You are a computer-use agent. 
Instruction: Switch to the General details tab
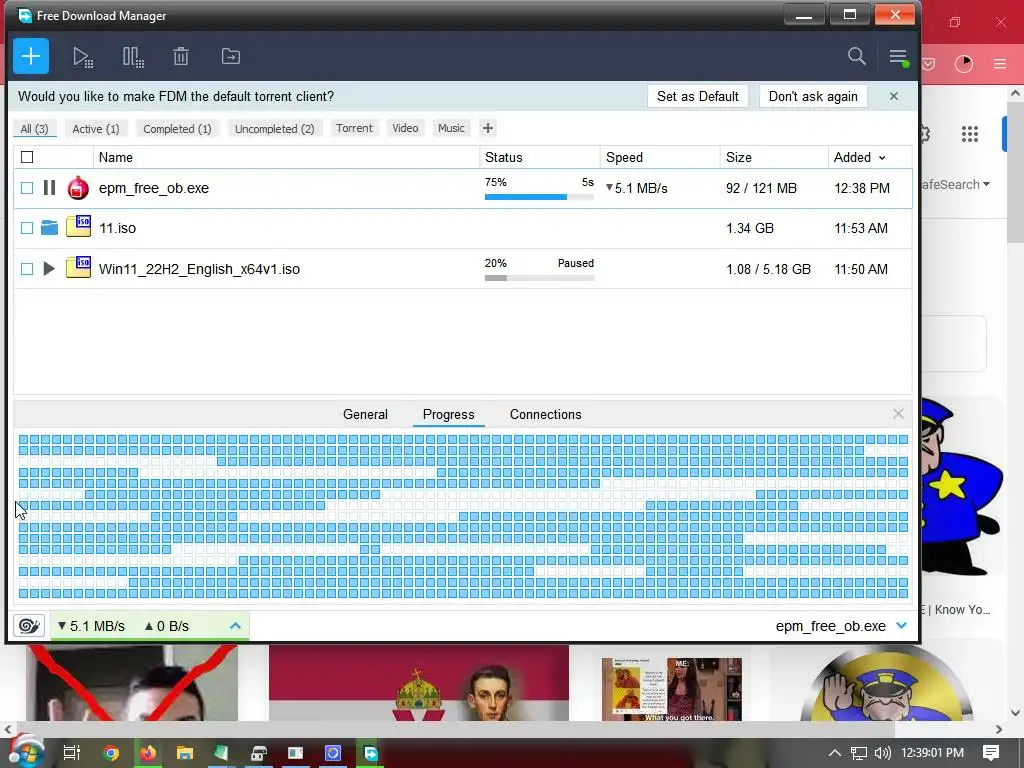(365, 414)
